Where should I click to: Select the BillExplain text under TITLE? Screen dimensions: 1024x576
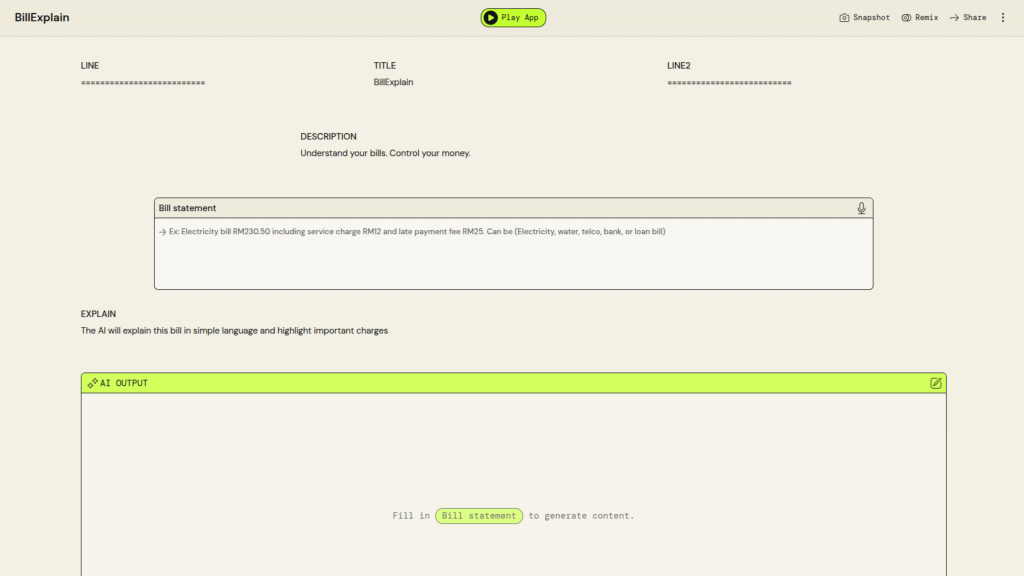tap(393, 82)
